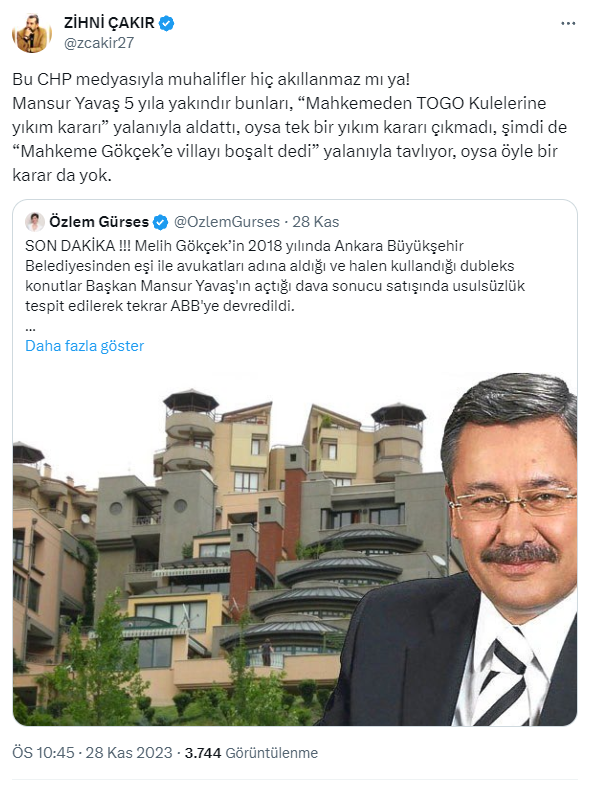
Task: Open the @zcakir27 handle link
Action: (x=99, y=43)
